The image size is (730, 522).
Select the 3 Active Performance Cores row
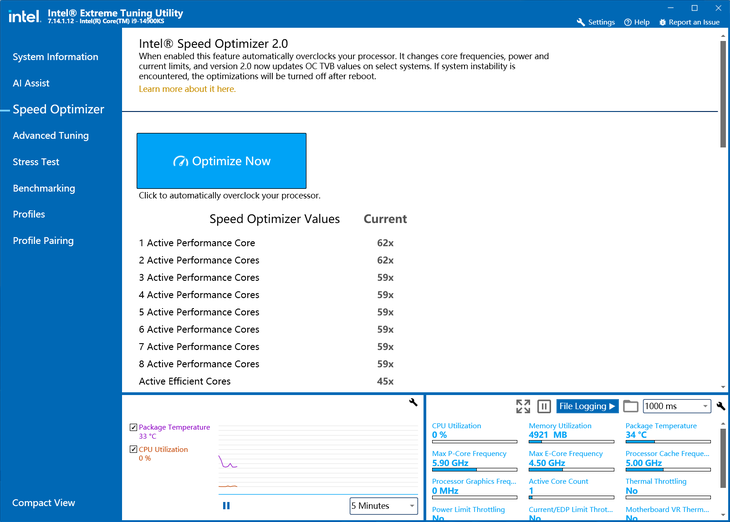[266, 277]
